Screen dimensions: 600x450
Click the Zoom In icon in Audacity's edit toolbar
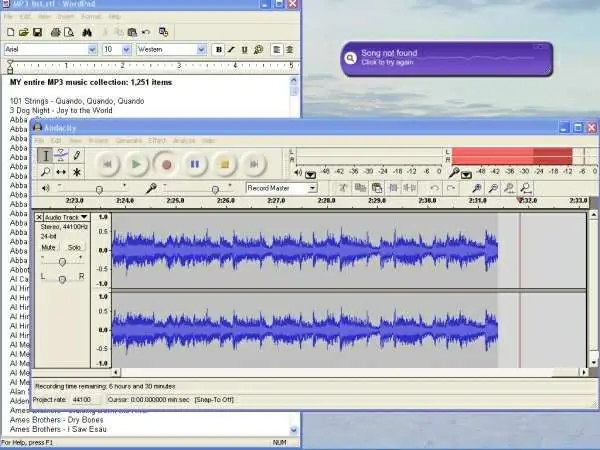(477, 188)
